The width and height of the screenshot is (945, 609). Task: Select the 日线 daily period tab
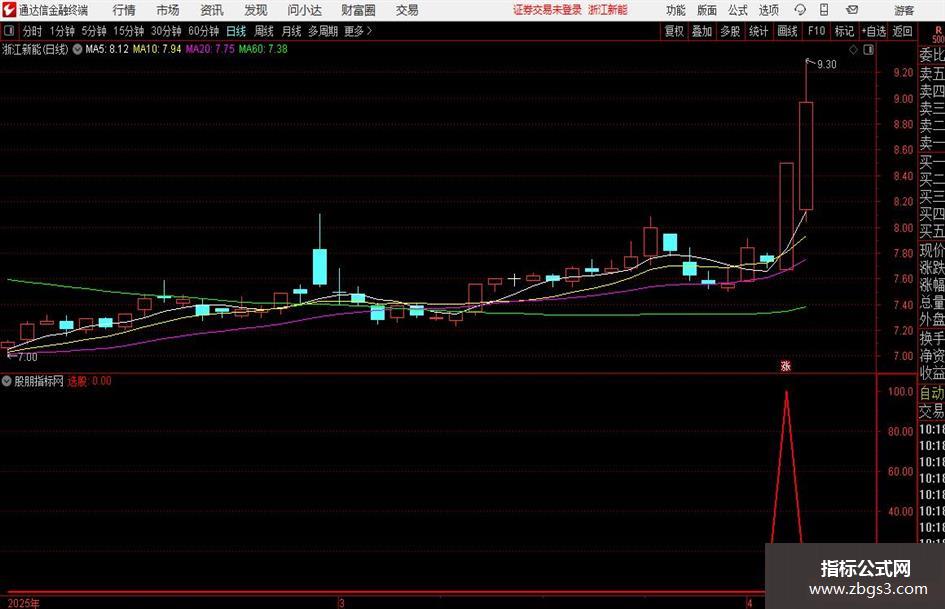point(236,31)
